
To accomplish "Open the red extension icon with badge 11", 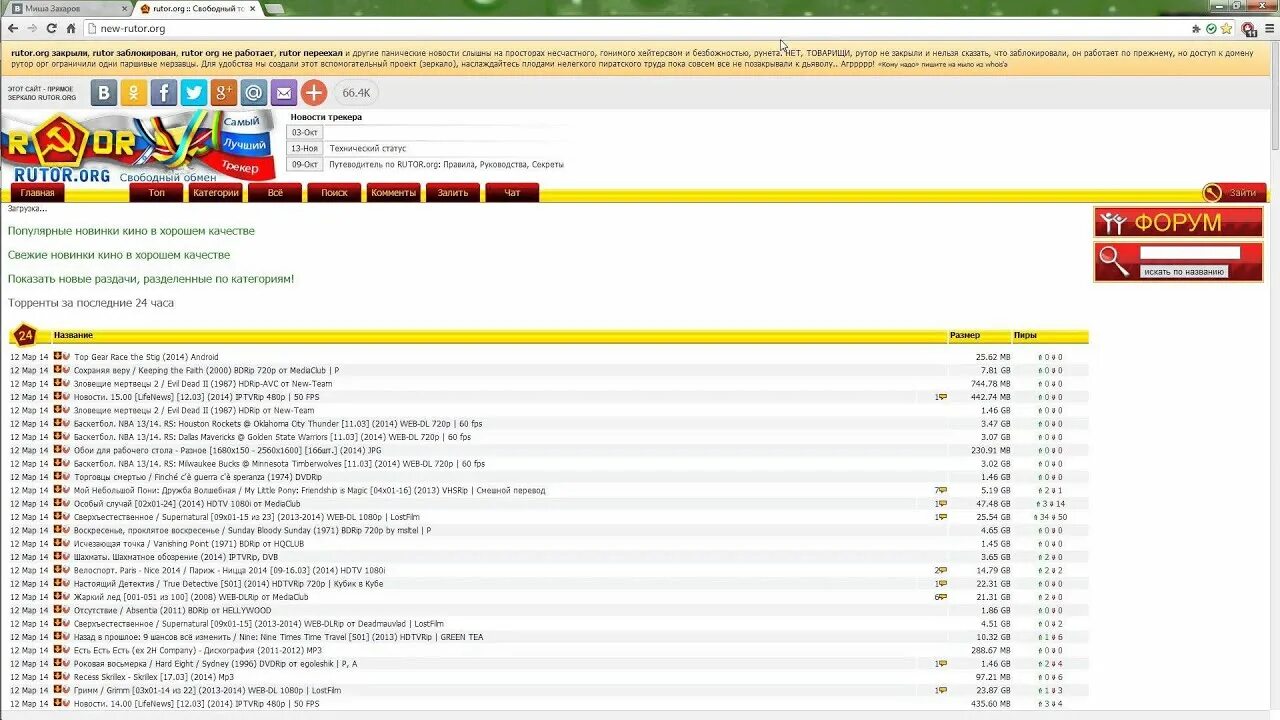I will click(x=1249, y=28).
